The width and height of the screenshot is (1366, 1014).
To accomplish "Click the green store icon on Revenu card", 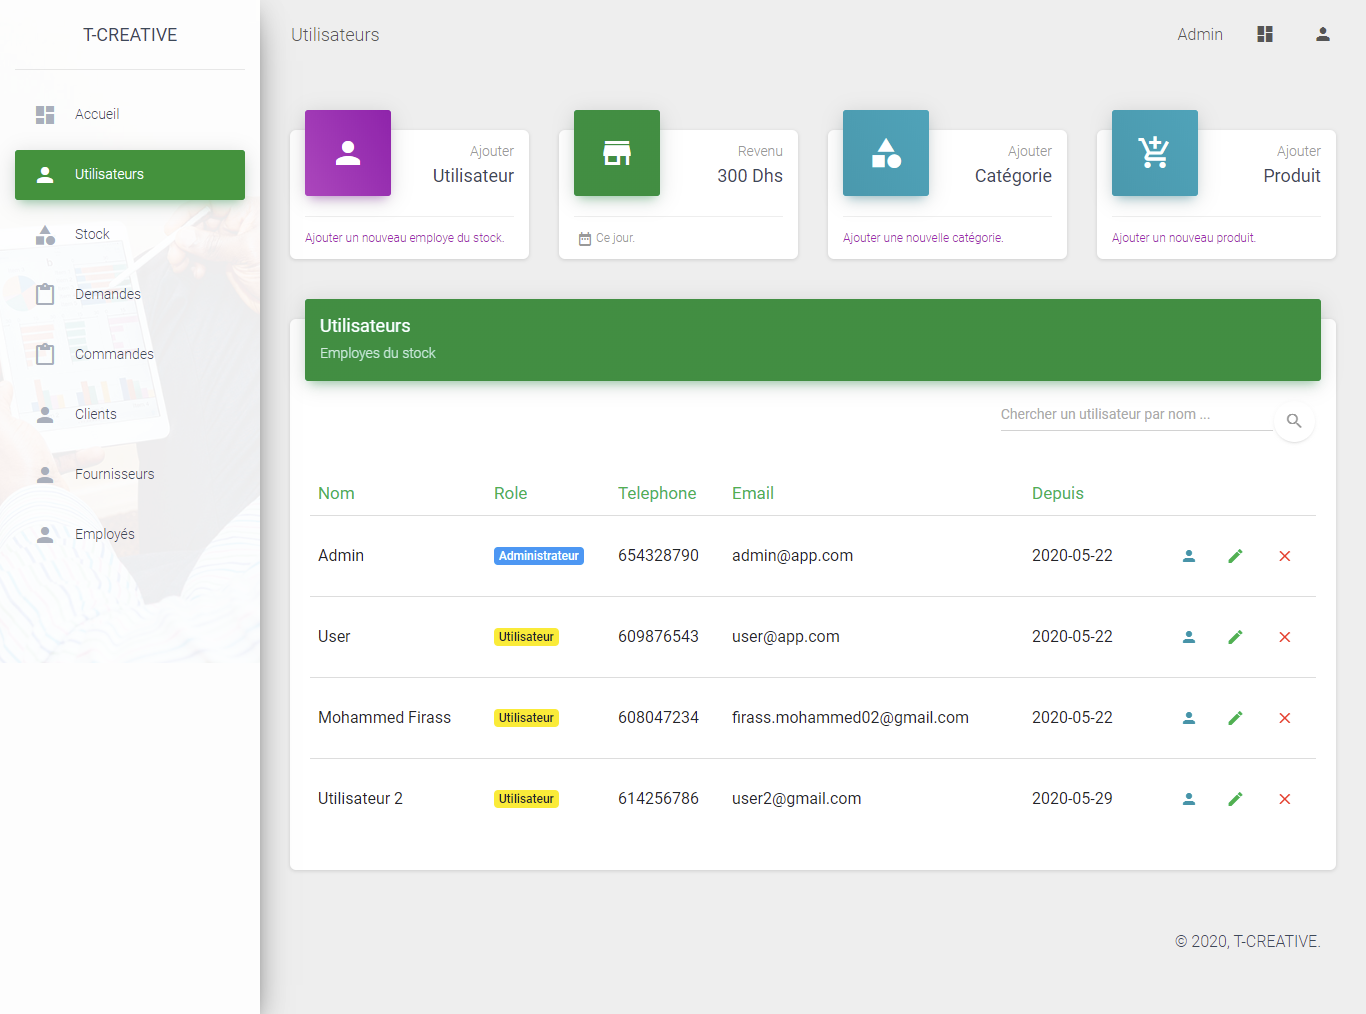I will [x=616, y=153].
